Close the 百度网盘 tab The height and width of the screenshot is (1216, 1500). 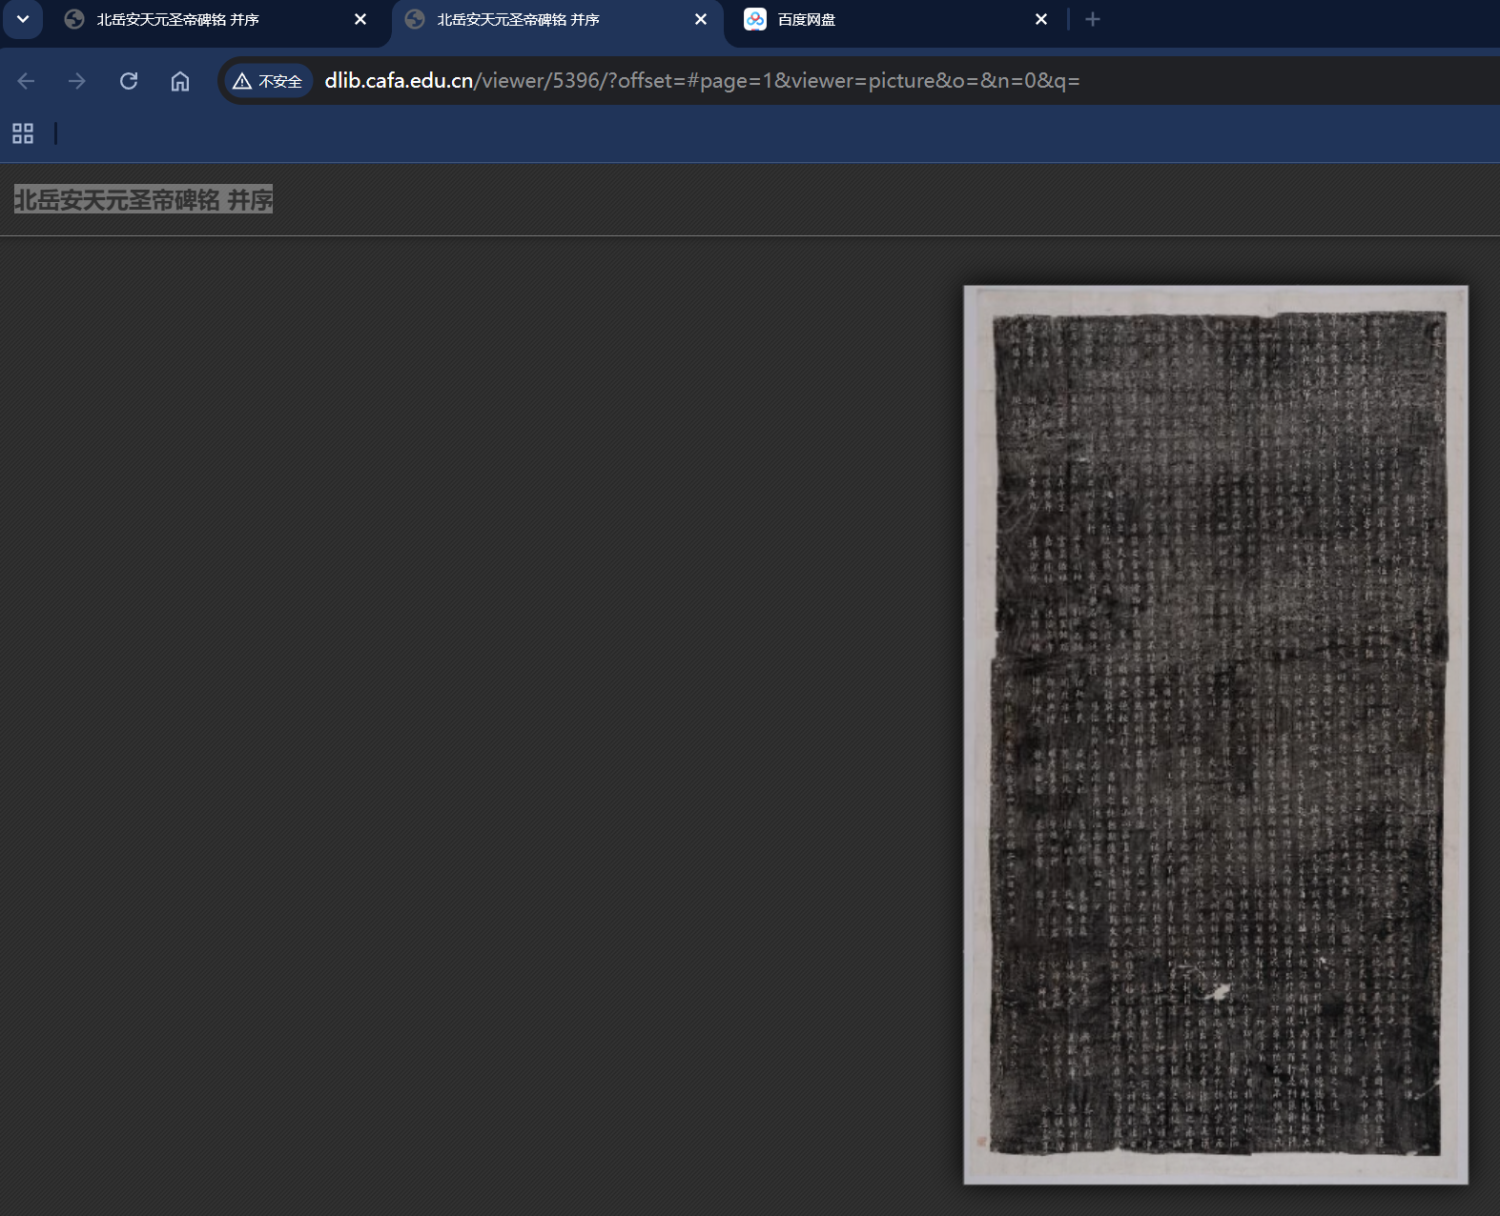[x=1041, y=19]
